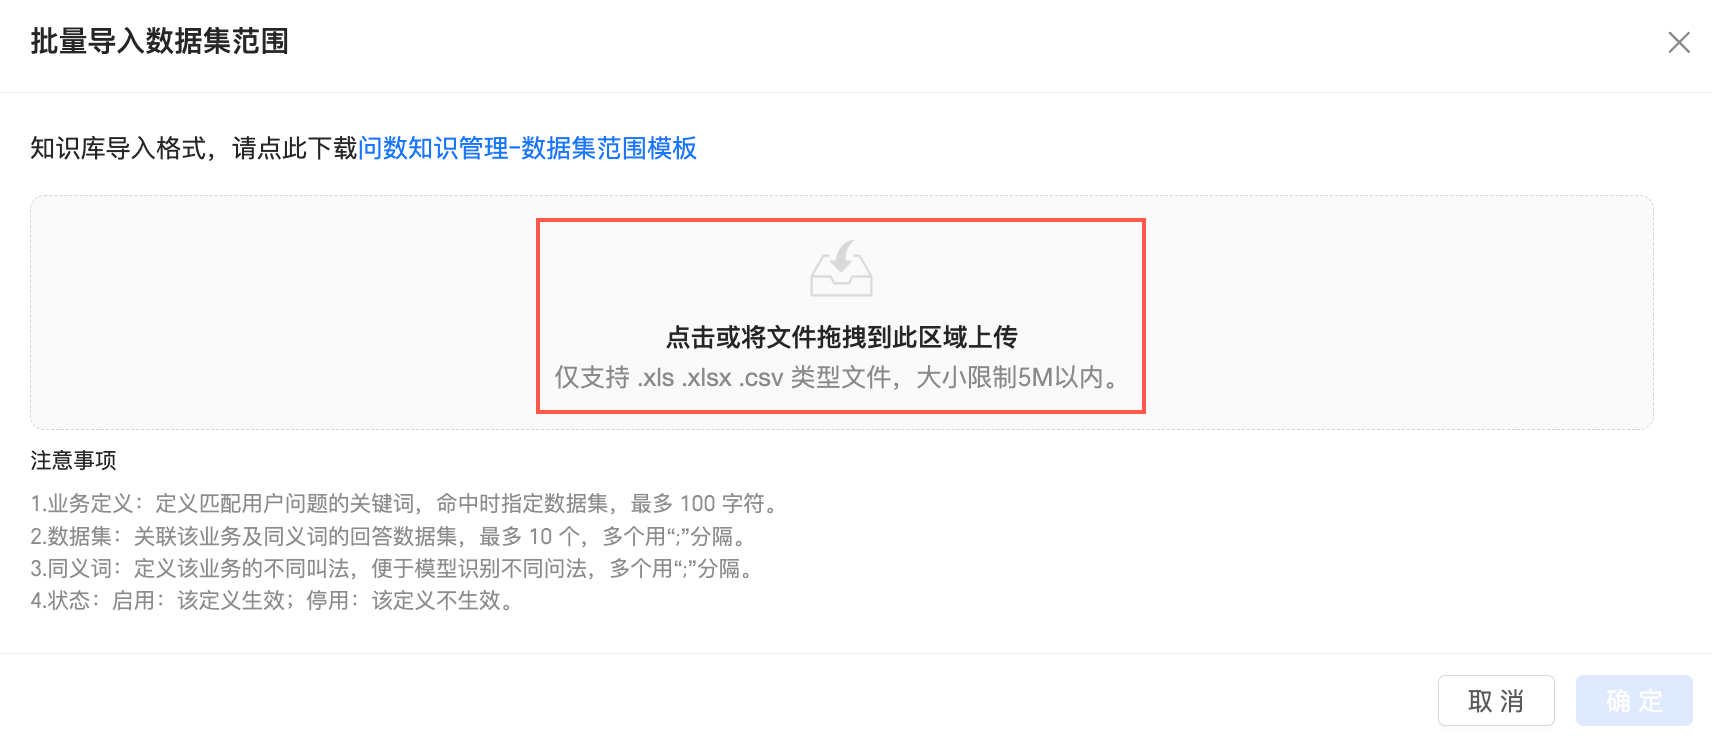The width and height of the screenshot is (1712, 742).
Task: Click the 注意事项 heading
Action: coord(73,460)
